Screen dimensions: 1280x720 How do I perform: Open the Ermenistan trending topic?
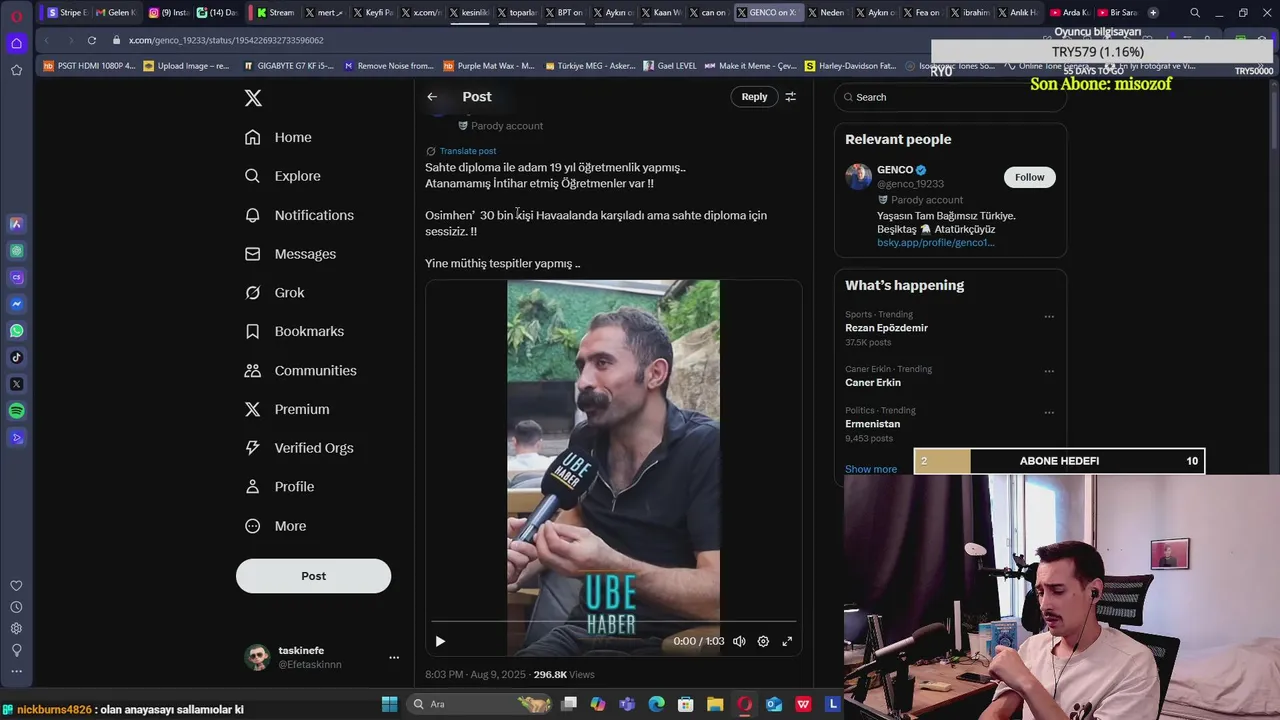[872, 424]
